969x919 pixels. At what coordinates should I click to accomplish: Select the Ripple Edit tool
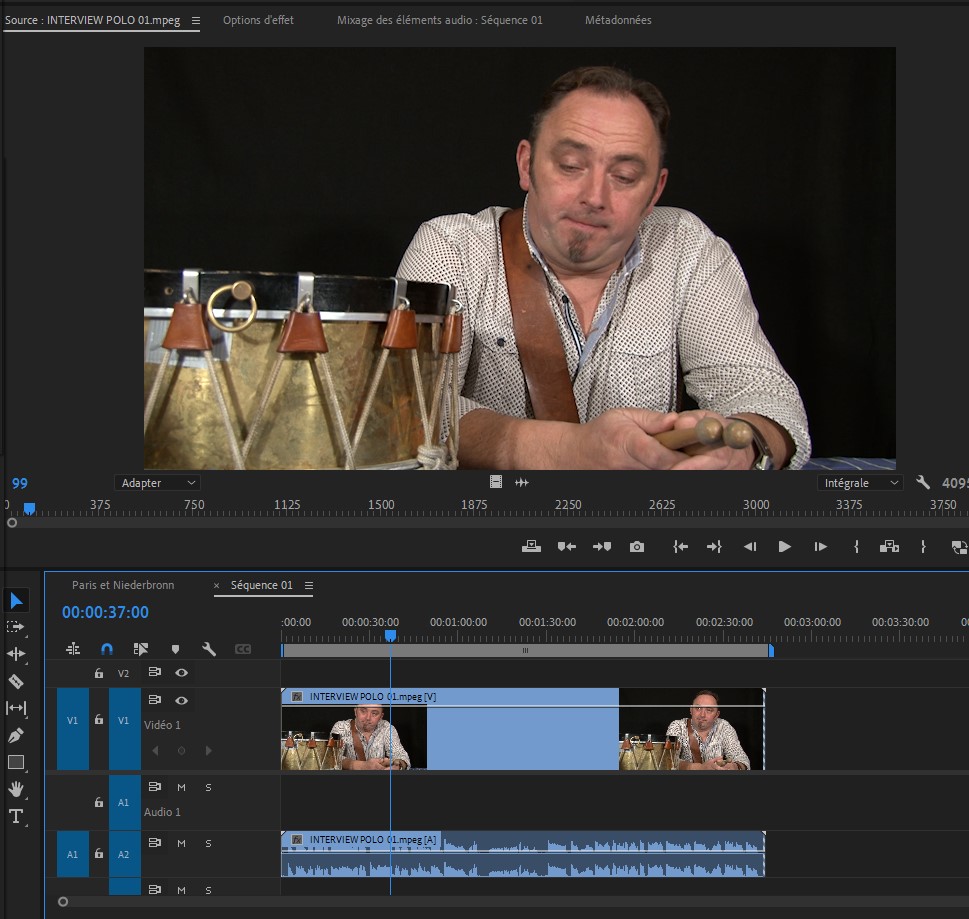click(16, 654)
